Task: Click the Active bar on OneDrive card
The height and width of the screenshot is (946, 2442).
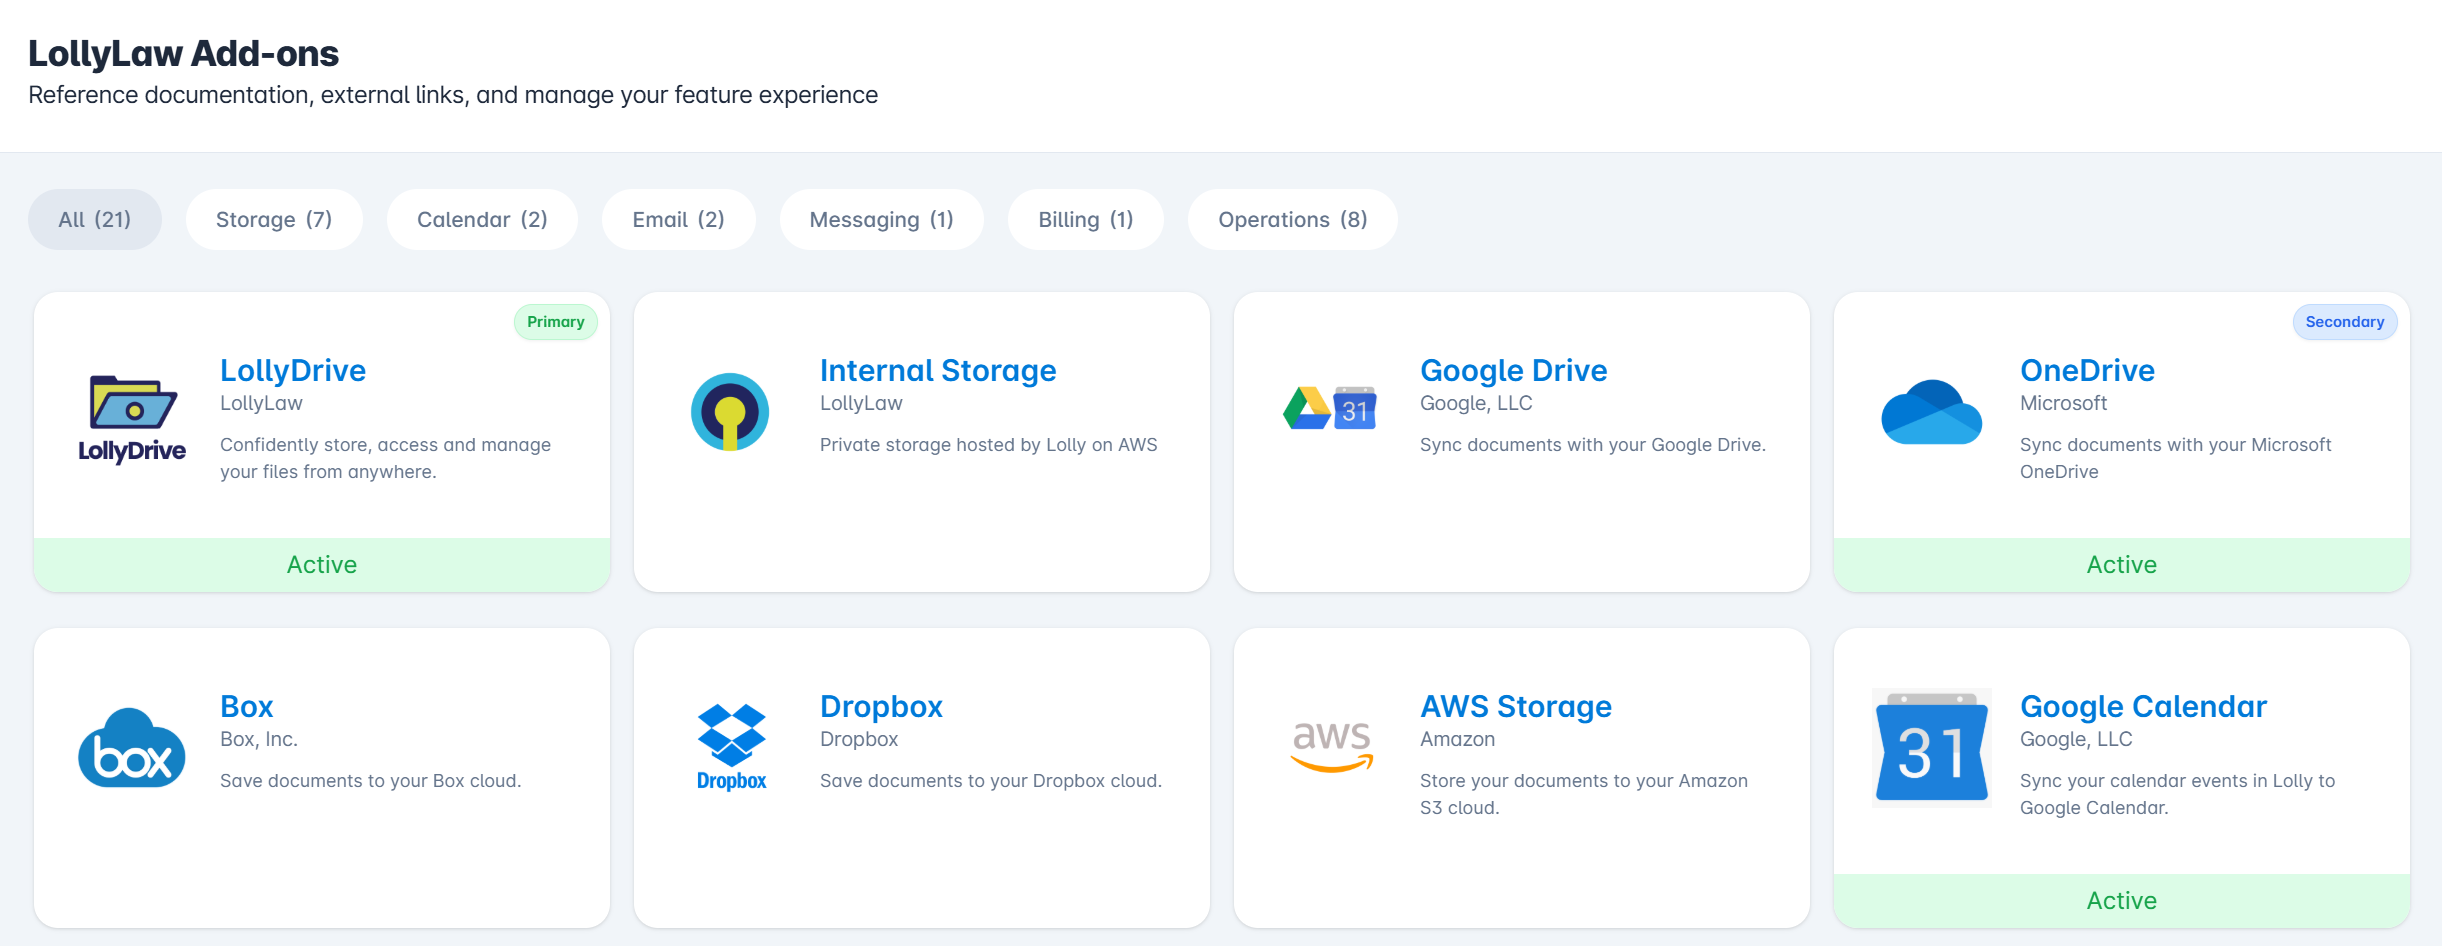Action: tap(2121, 565)
